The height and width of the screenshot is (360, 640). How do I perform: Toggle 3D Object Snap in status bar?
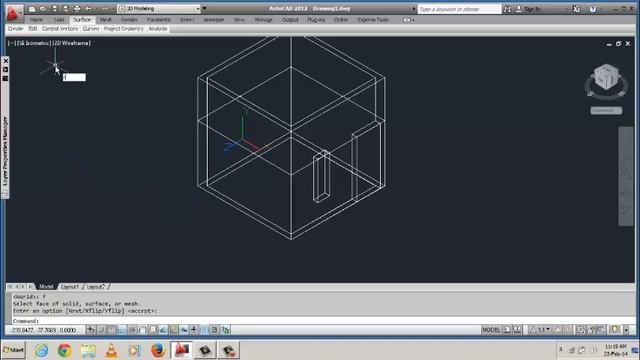coord(153,330)
